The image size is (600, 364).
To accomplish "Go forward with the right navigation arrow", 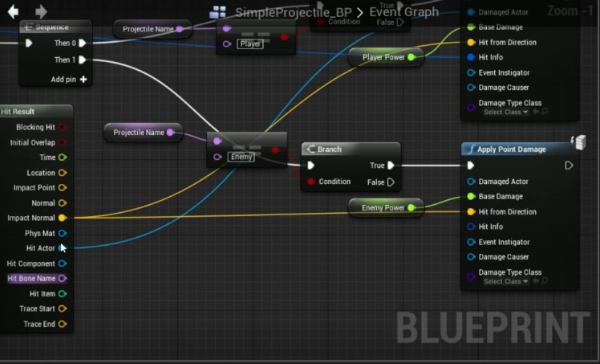I will pyautogui.click(x=41, y=11).
